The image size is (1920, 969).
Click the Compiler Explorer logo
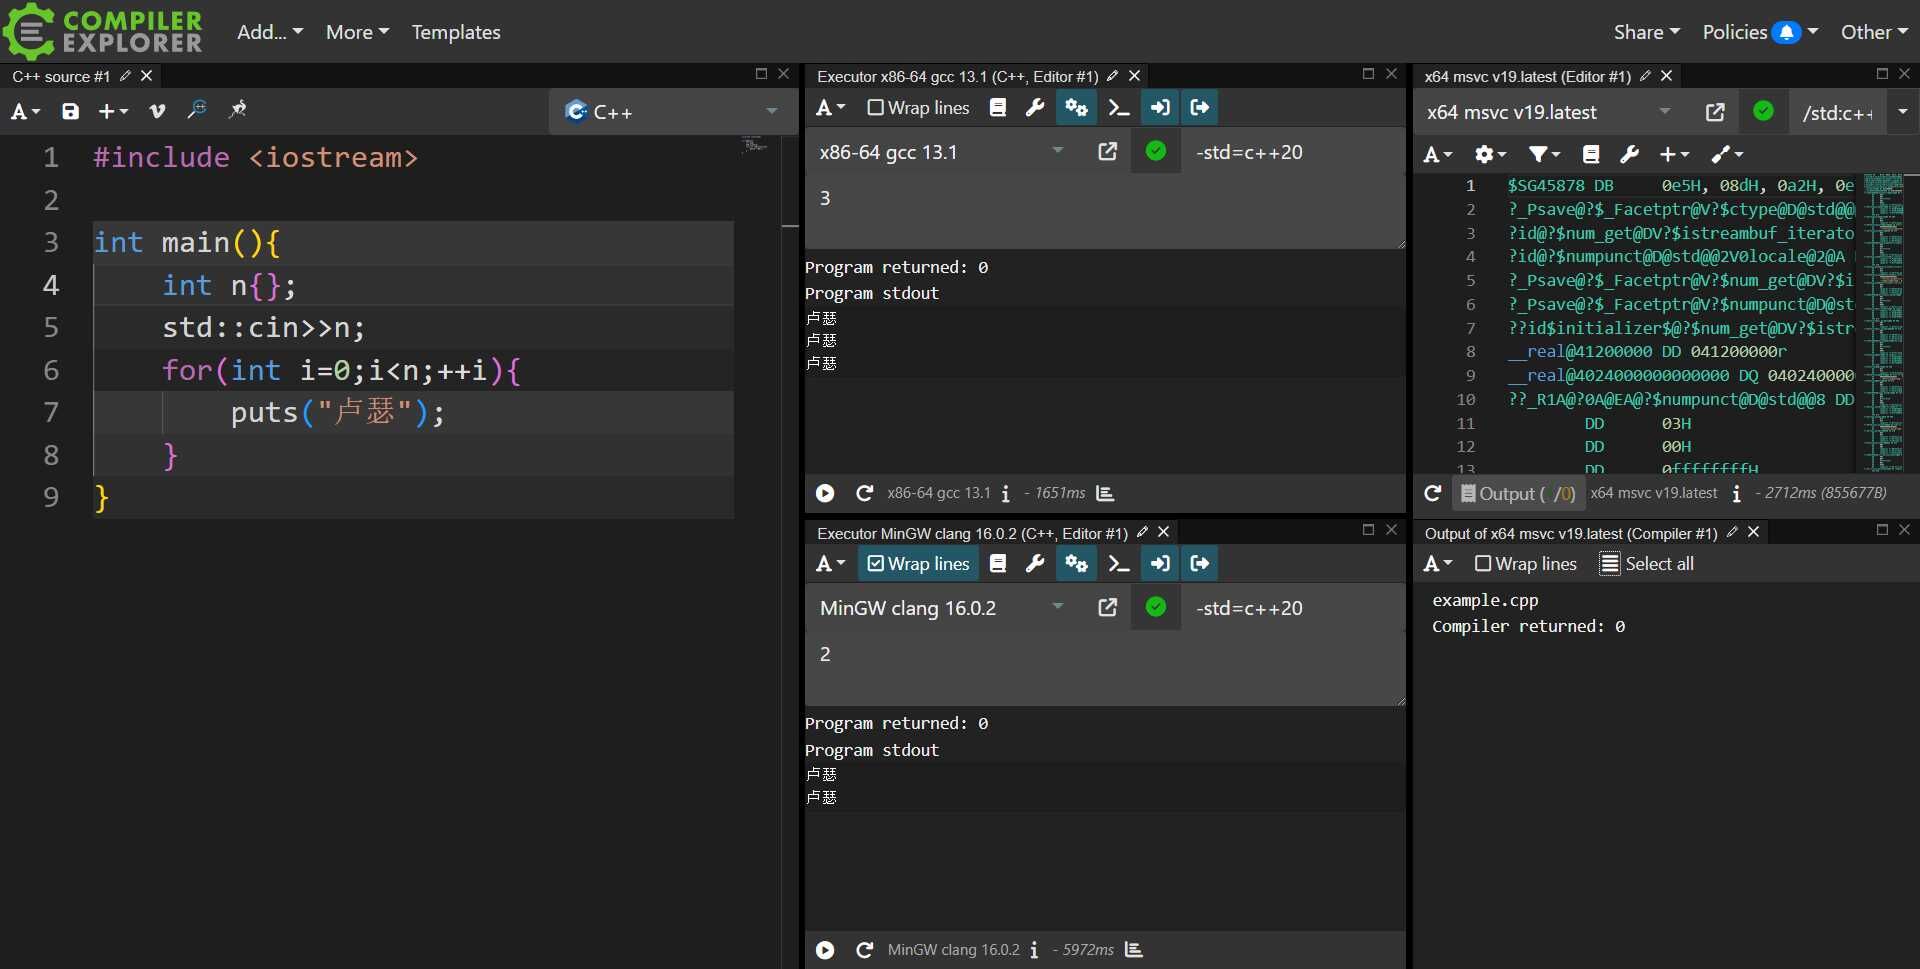(104, 32)
